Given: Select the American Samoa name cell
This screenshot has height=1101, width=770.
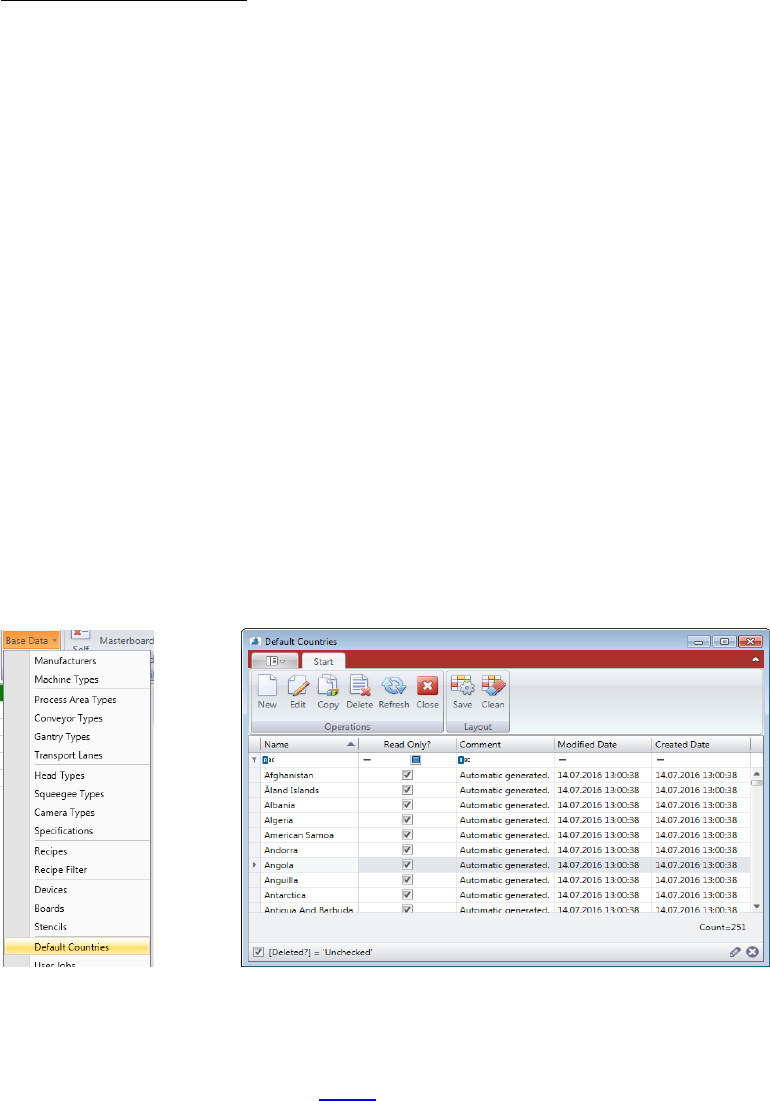Looking at the screenshot, I should 310,835.
